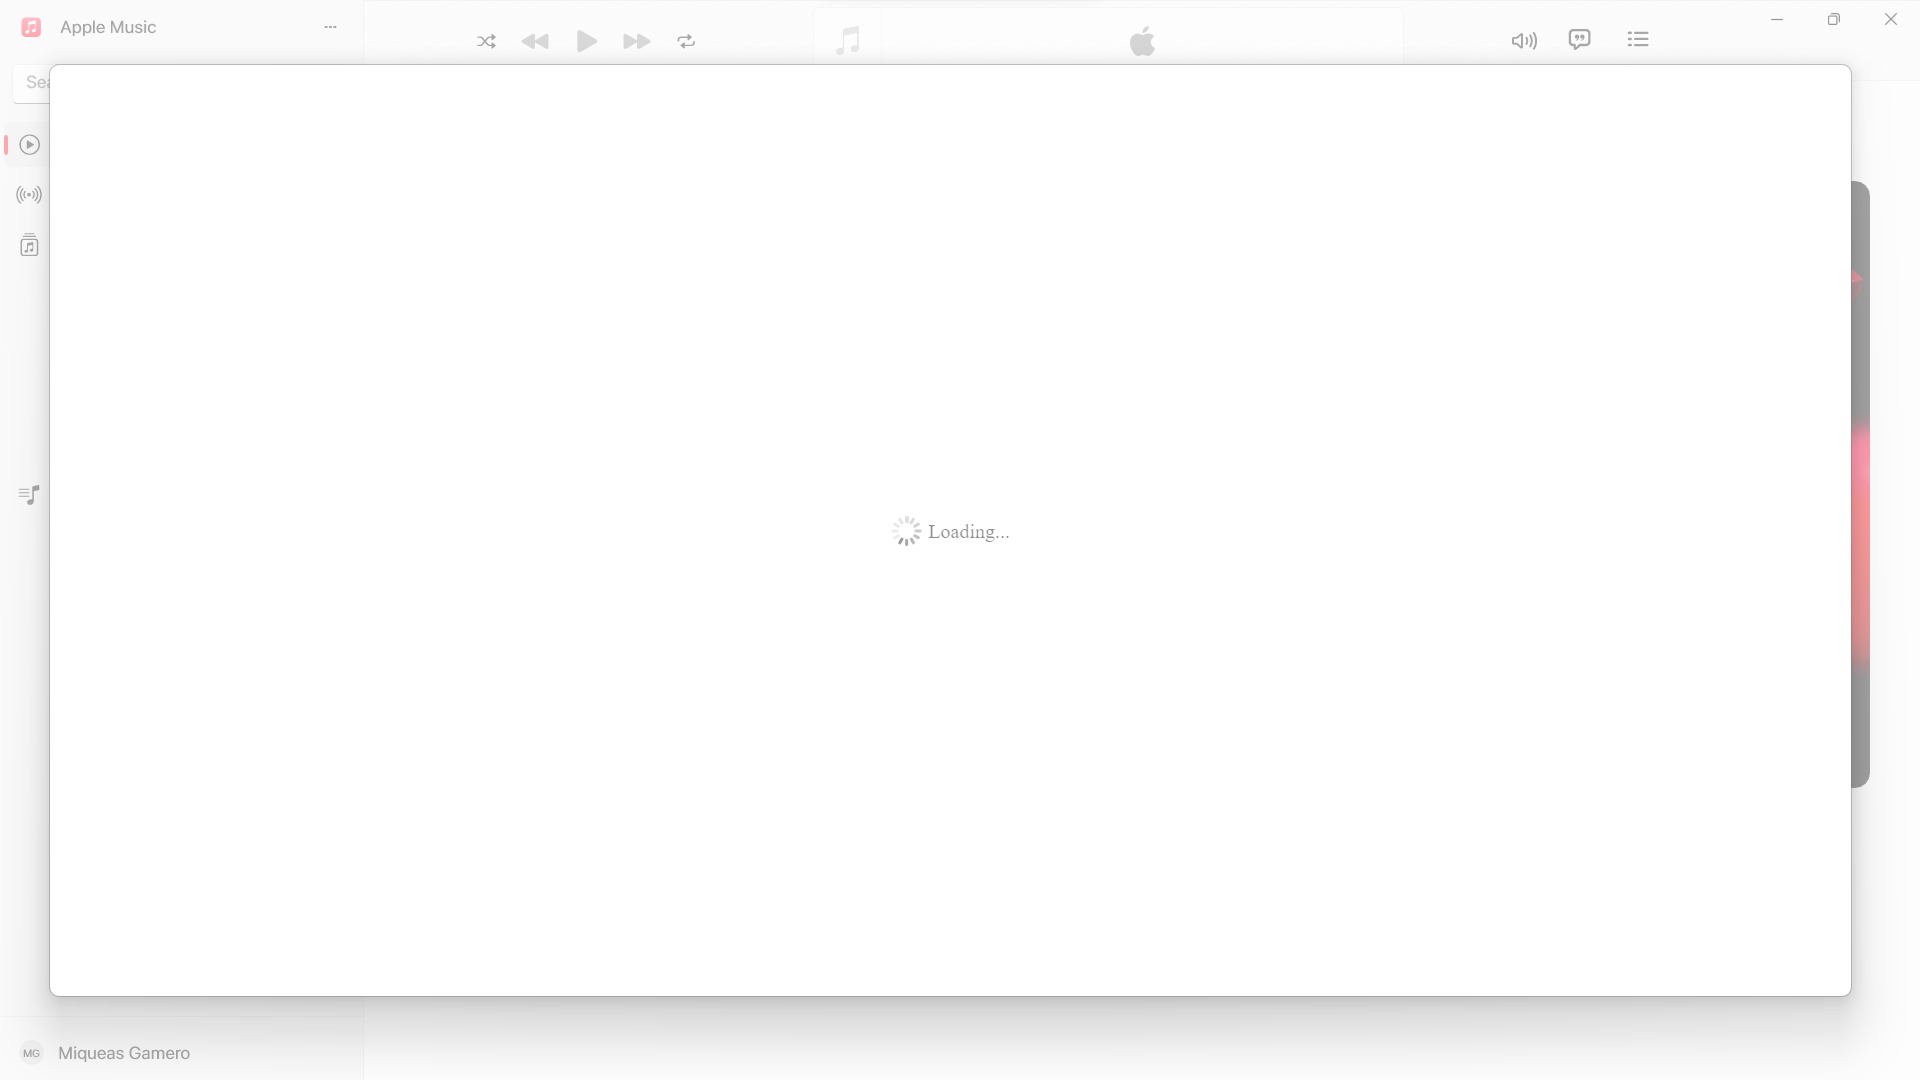Toggle repeat mode
Image resolution: width=1920 pixels, height=1080 pixels.
686,41
